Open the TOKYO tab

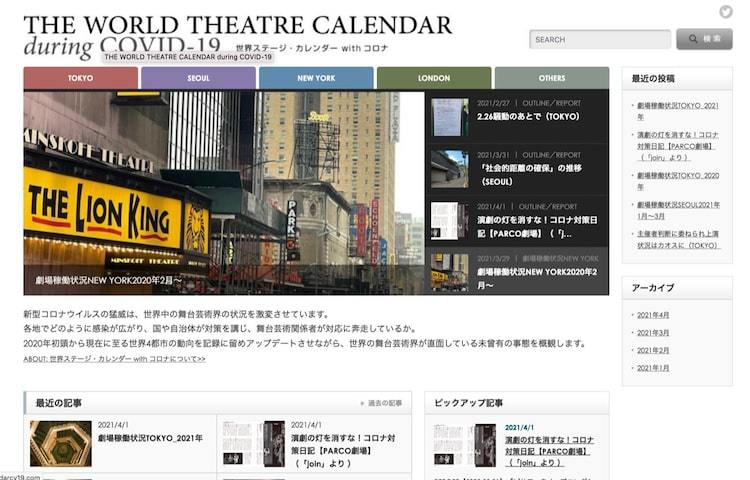tap(80, 78)
